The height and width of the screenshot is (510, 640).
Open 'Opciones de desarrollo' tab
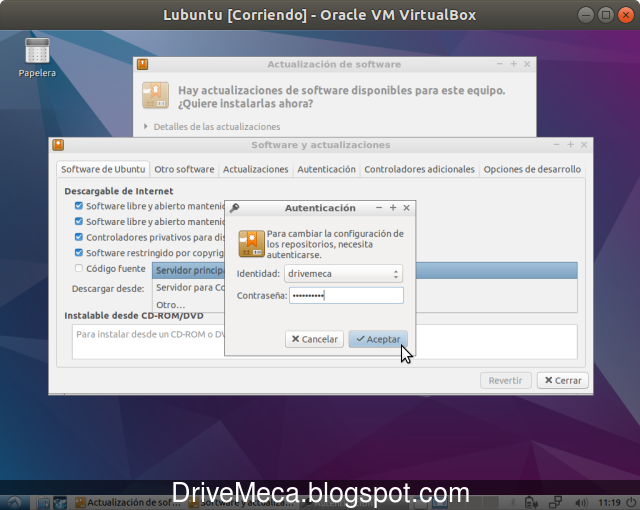pyautogui.click(x=532, y=169)
